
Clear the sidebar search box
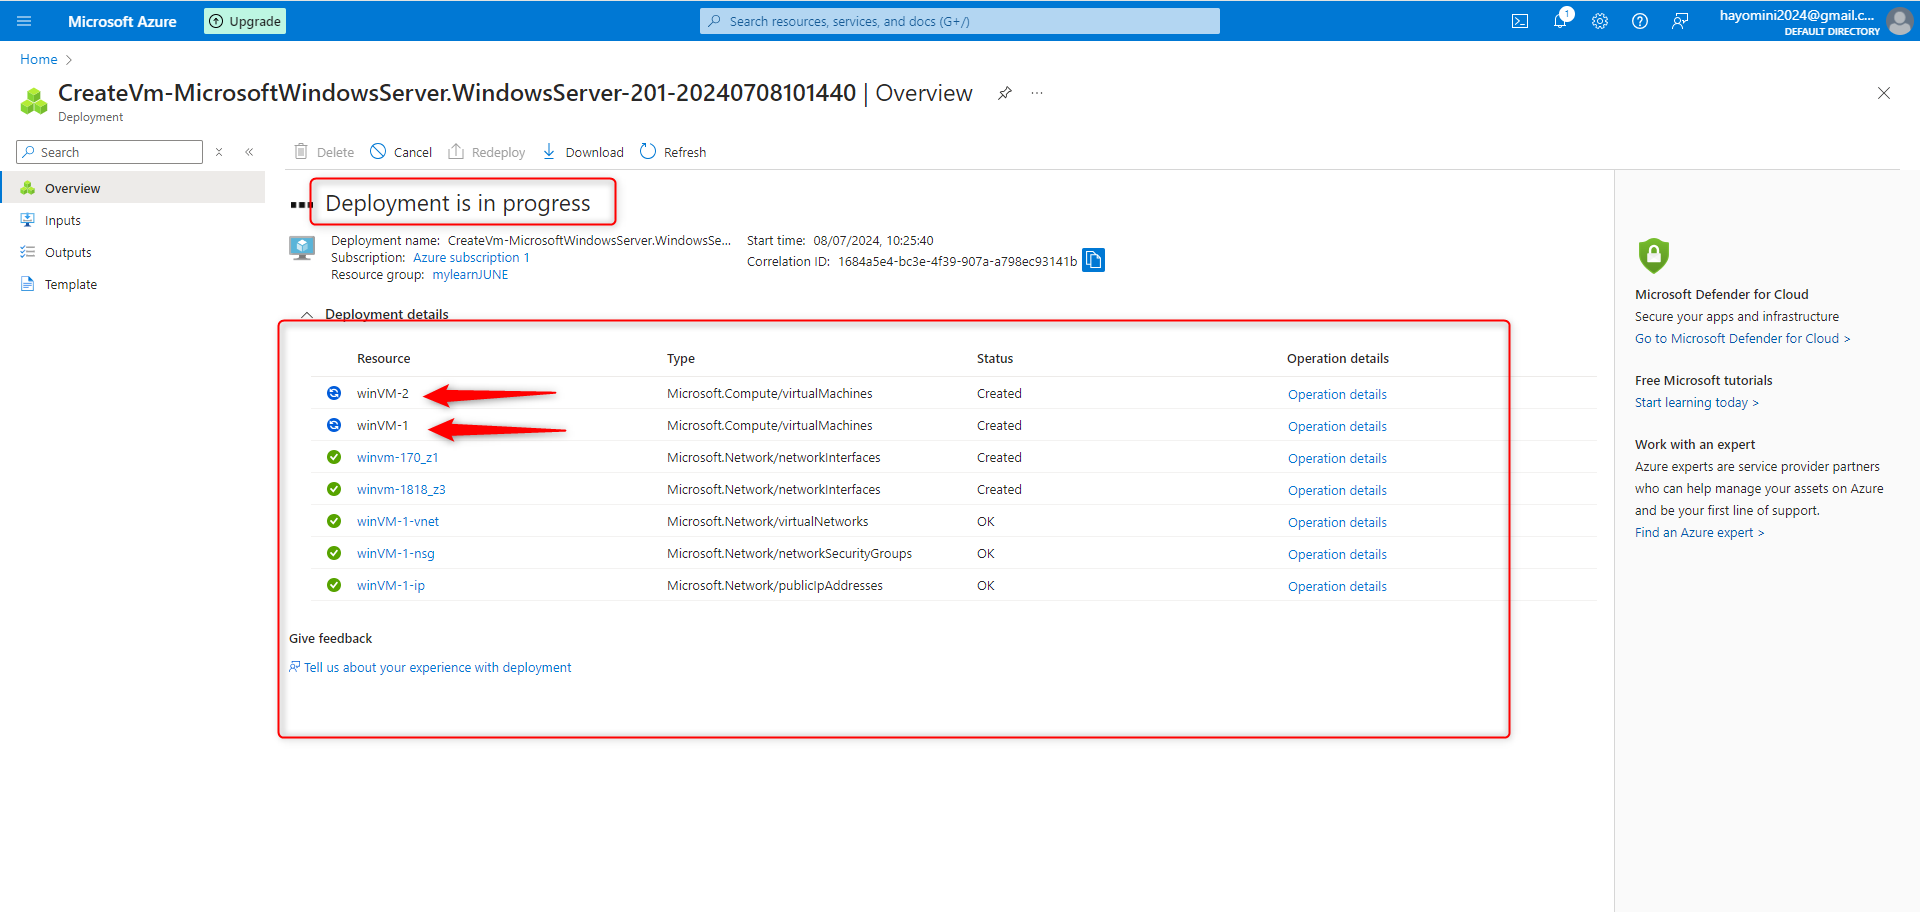pyautogui.click(x=219, y=152)
